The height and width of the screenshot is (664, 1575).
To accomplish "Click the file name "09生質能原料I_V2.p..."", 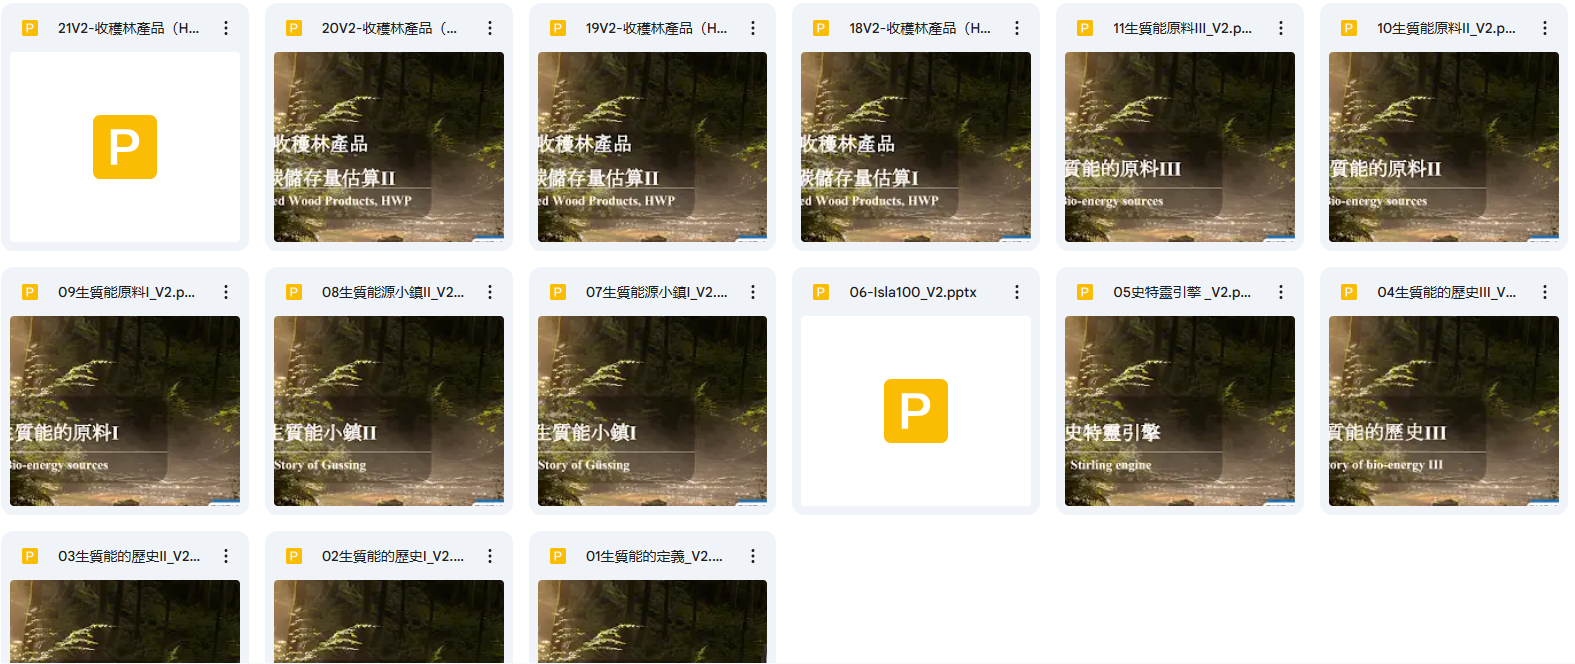I will tap(126, 292).
